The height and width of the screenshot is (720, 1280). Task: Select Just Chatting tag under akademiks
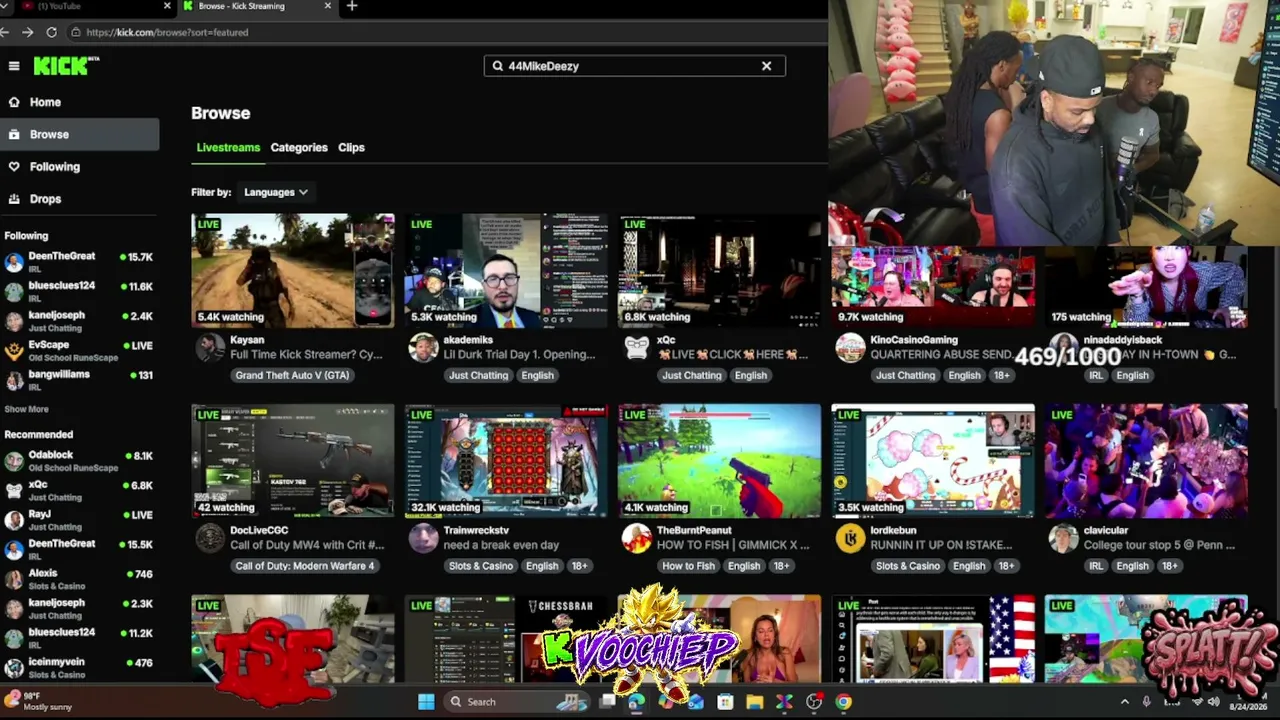tap(478, 376)
